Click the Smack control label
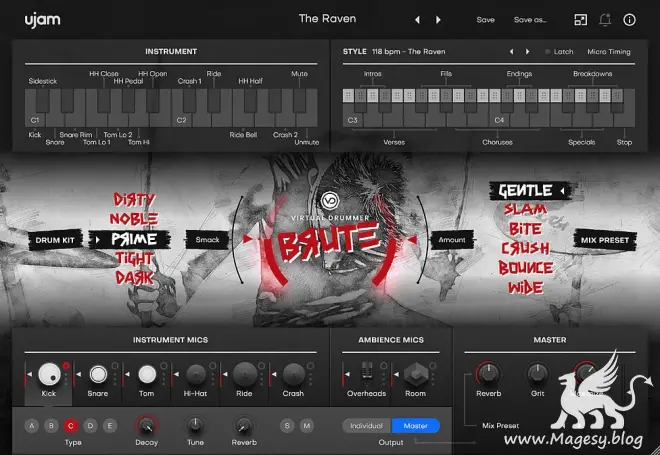 (207, 240)
